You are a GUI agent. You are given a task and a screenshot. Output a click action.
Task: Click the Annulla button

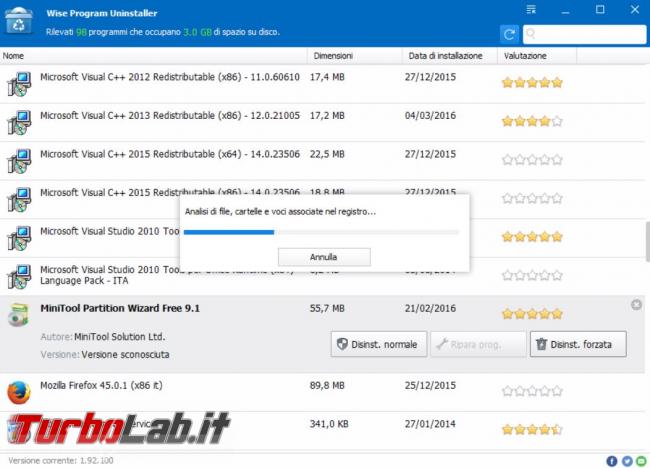click(324, 257)
